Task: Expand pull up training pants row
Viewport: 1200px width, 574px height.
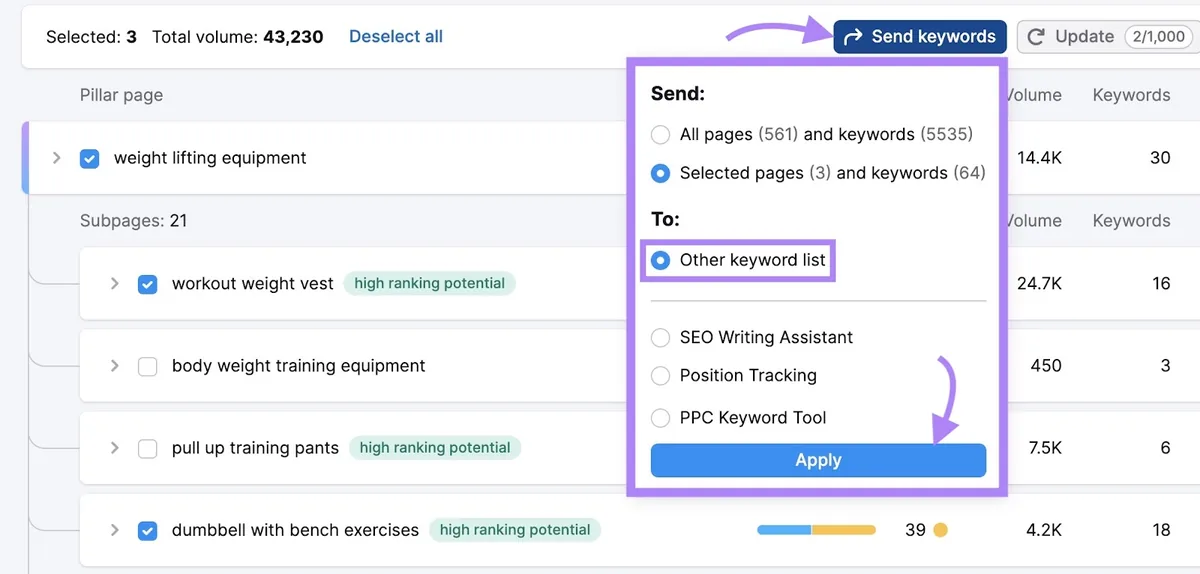Action: [115, 448]
